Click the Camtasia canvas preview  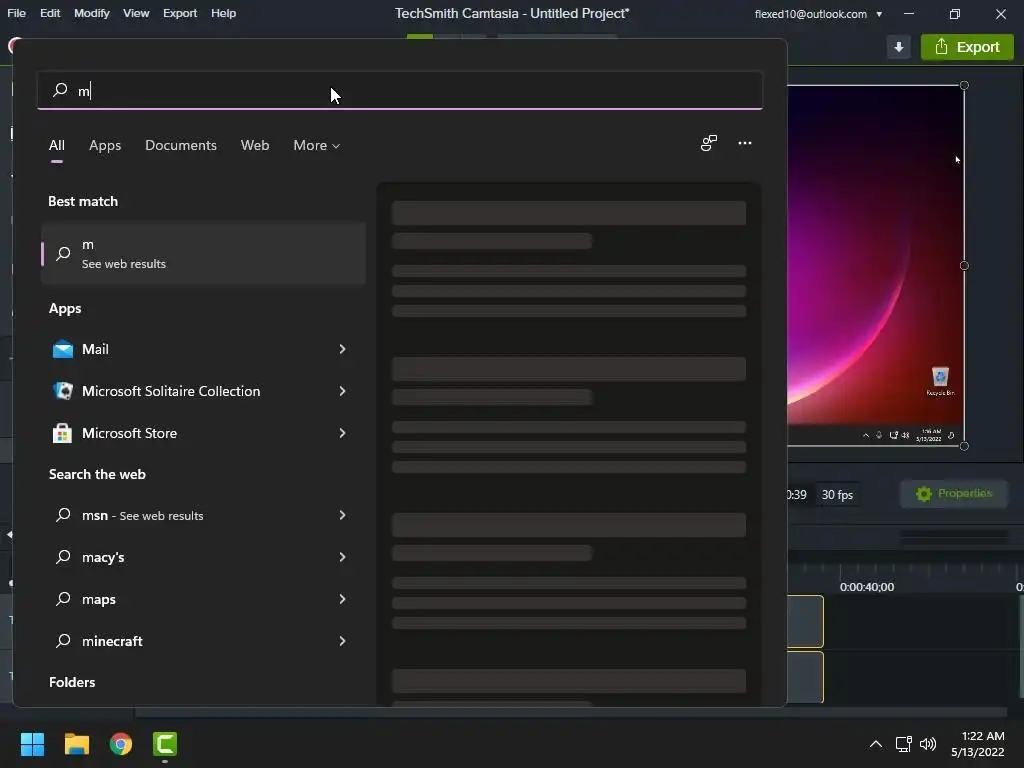click(x=875, y=266)
